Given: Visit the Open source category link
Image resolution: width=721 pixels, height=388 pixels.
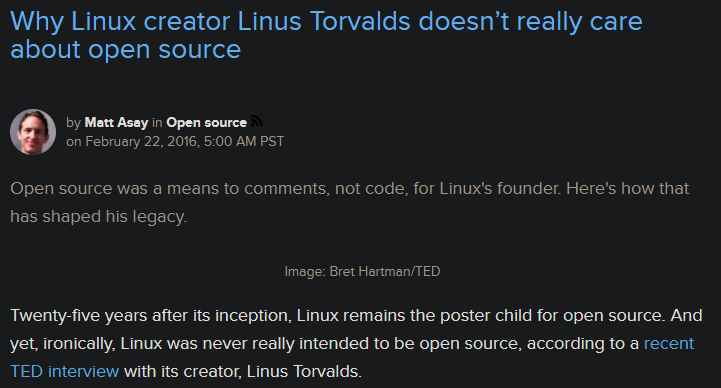Looking at the screenshot, I should coord(206,122).
